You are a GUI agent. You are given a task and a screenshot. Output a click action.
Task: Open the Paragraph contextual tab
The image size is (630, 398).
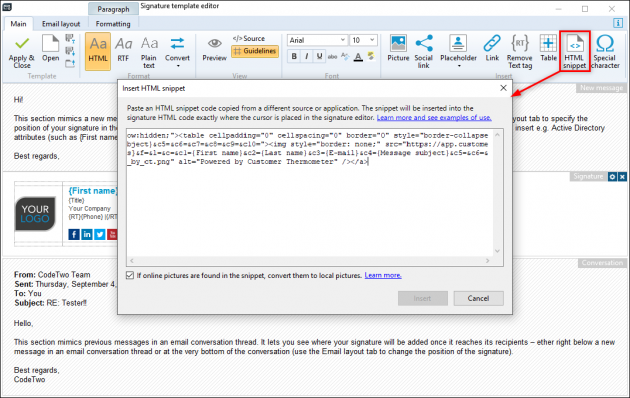pos(113,9)
